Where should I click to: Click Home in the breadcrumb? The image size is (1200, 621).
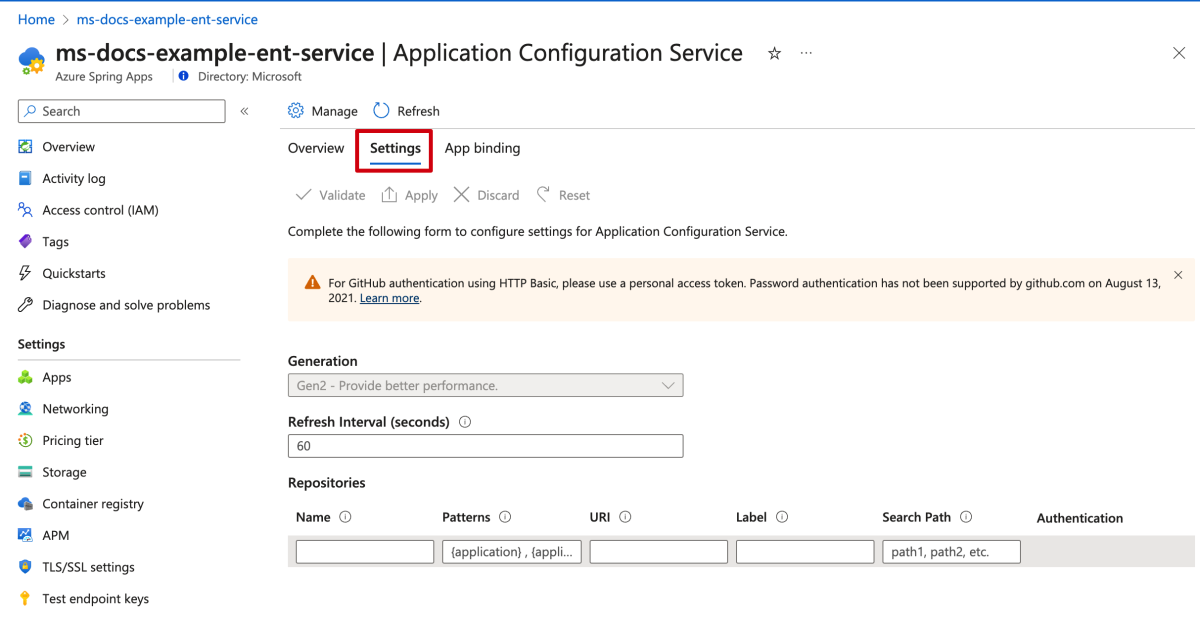pyautogui.click(x=36, y=19)
